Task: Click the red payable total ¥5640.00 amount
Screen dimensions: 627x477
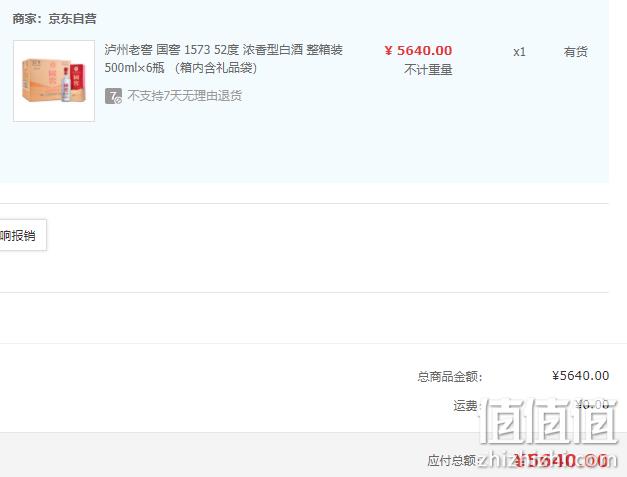Action: click(561, 461)
